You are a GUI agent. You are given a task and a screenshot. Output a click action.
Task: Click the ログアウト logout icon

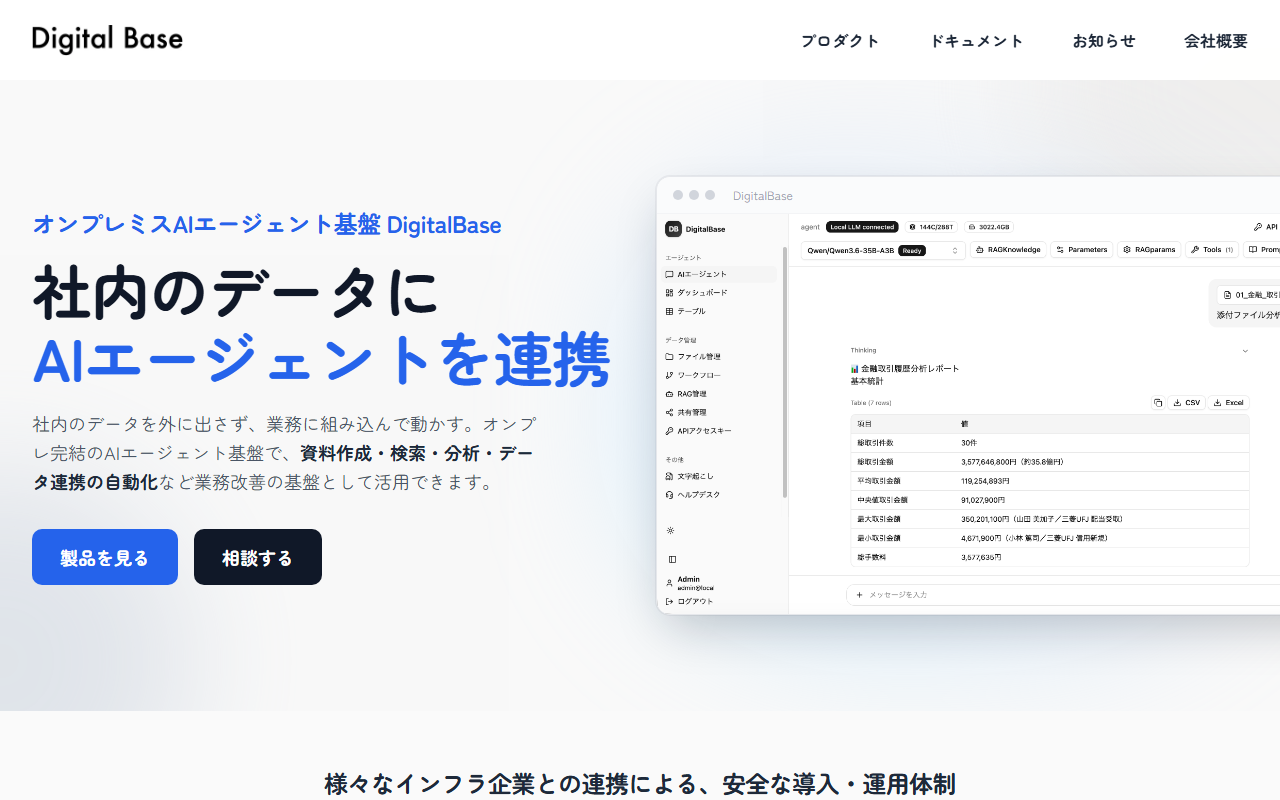click(669, 601)
